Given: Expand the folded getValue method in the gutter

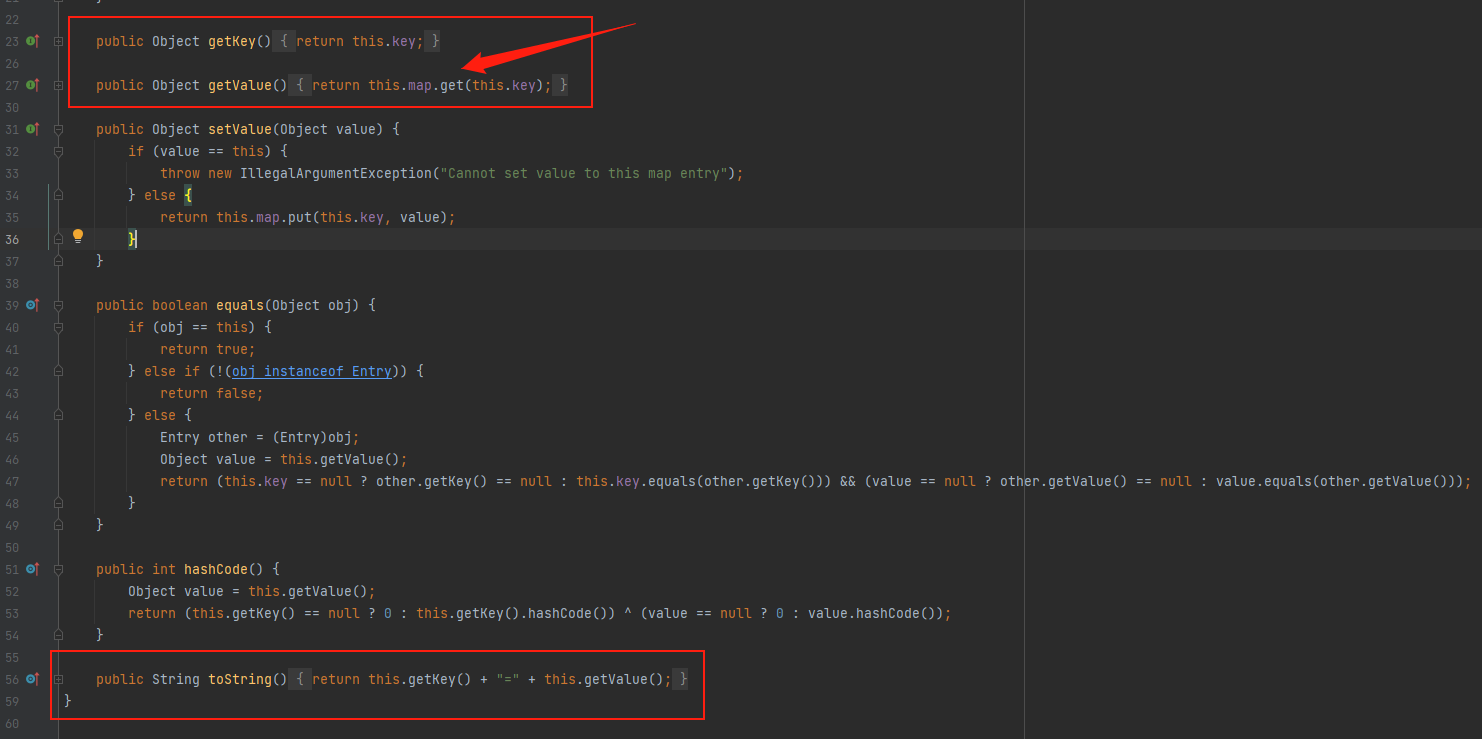Looking at the screenshot, I should (58, 85).
